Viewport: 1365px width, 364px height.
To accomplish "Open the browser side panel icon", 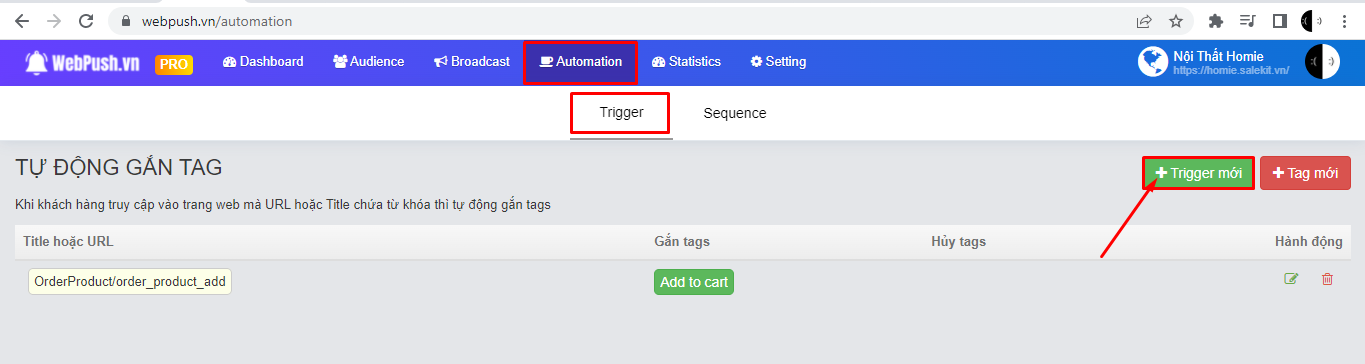I will coord(1279,20).
